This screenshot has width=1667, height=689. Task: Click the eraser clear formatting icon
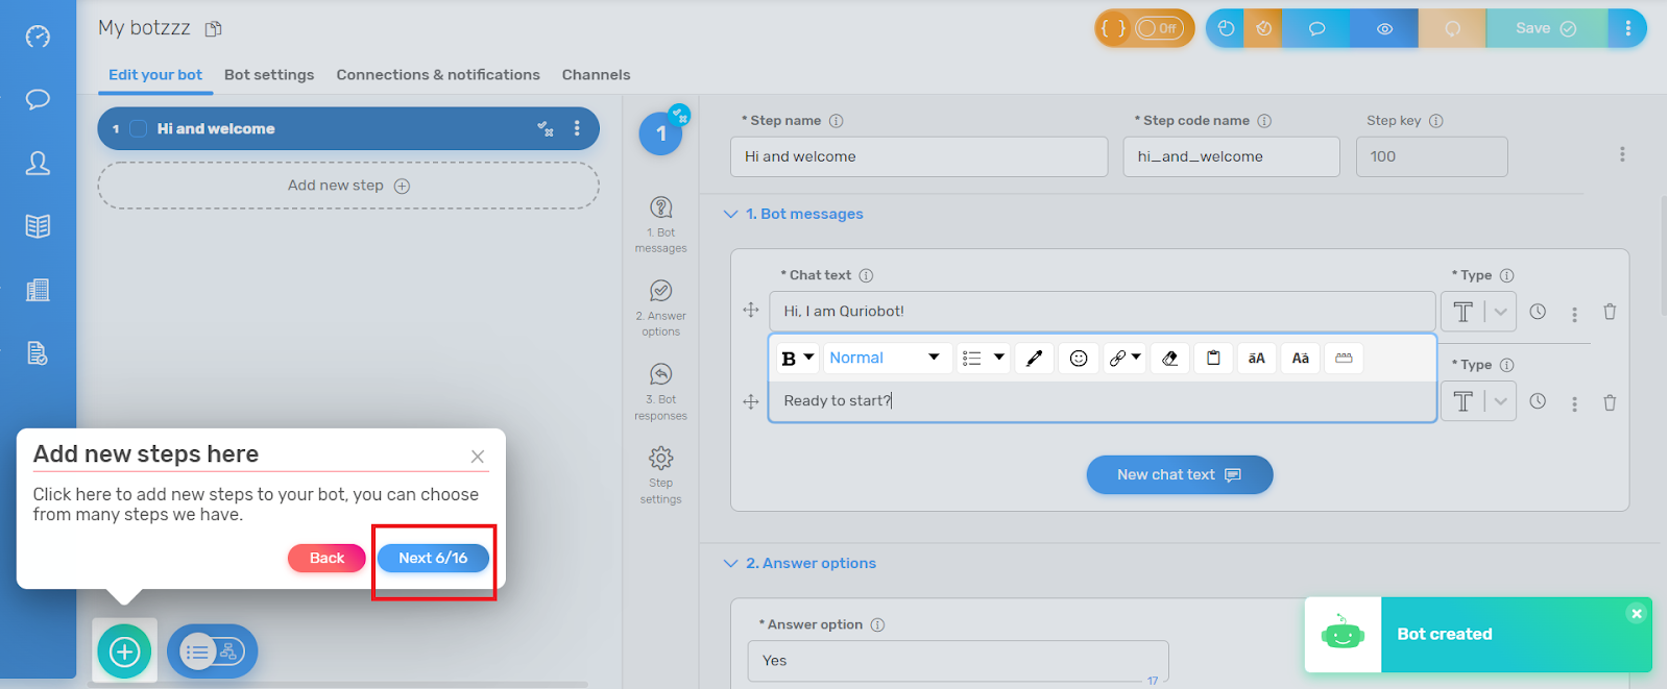click(1169, 358)
